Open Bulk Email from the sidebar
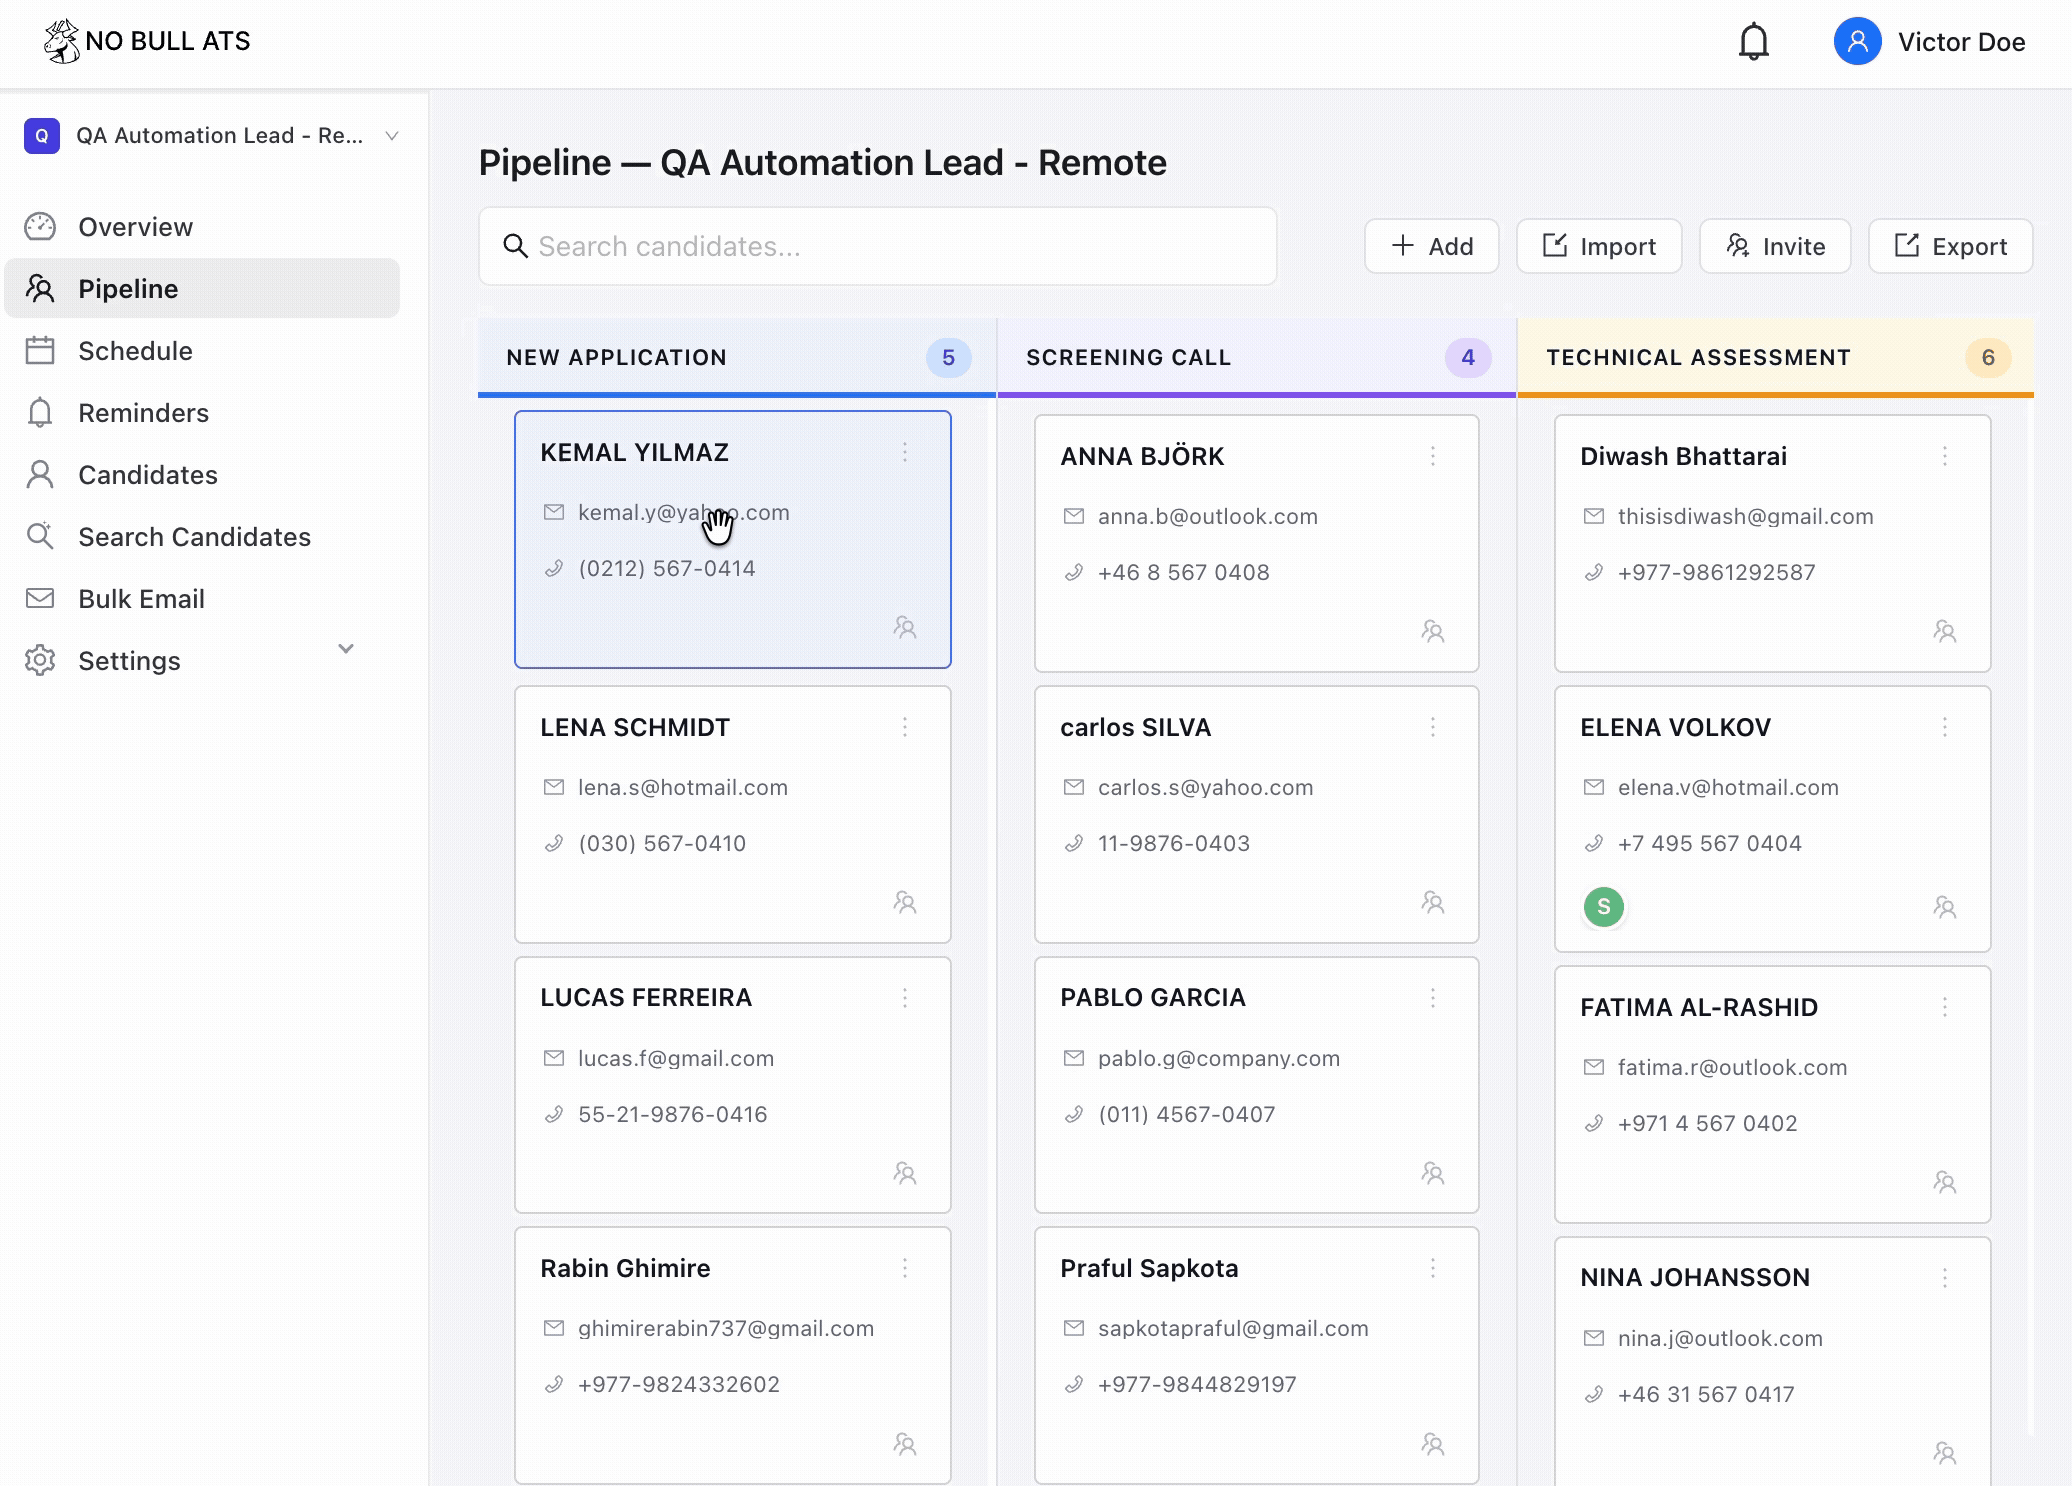The width and height of the screenshot is (2072, 1486). 141,599
